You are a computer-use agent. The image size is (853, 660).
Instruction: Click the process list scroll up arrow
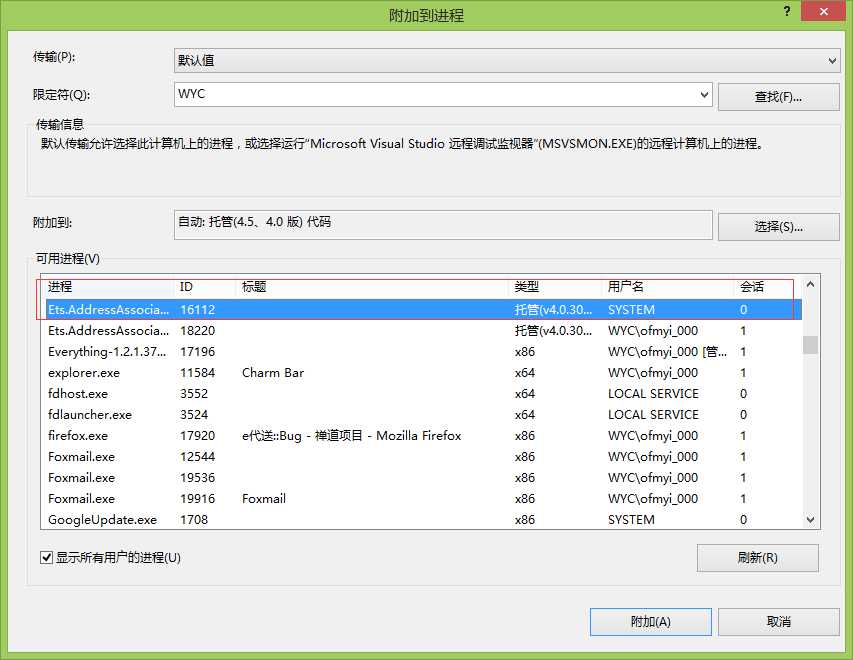pyautogui.click(x=810, y=284)
